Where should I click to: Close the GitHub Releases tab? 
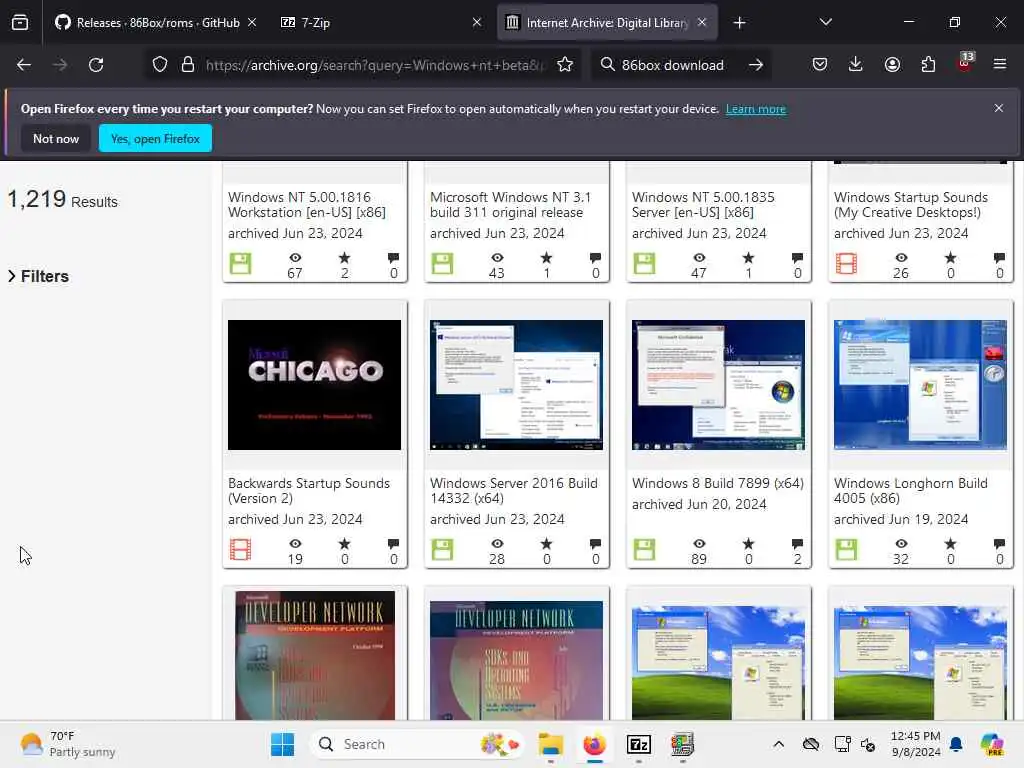(251, 22)
